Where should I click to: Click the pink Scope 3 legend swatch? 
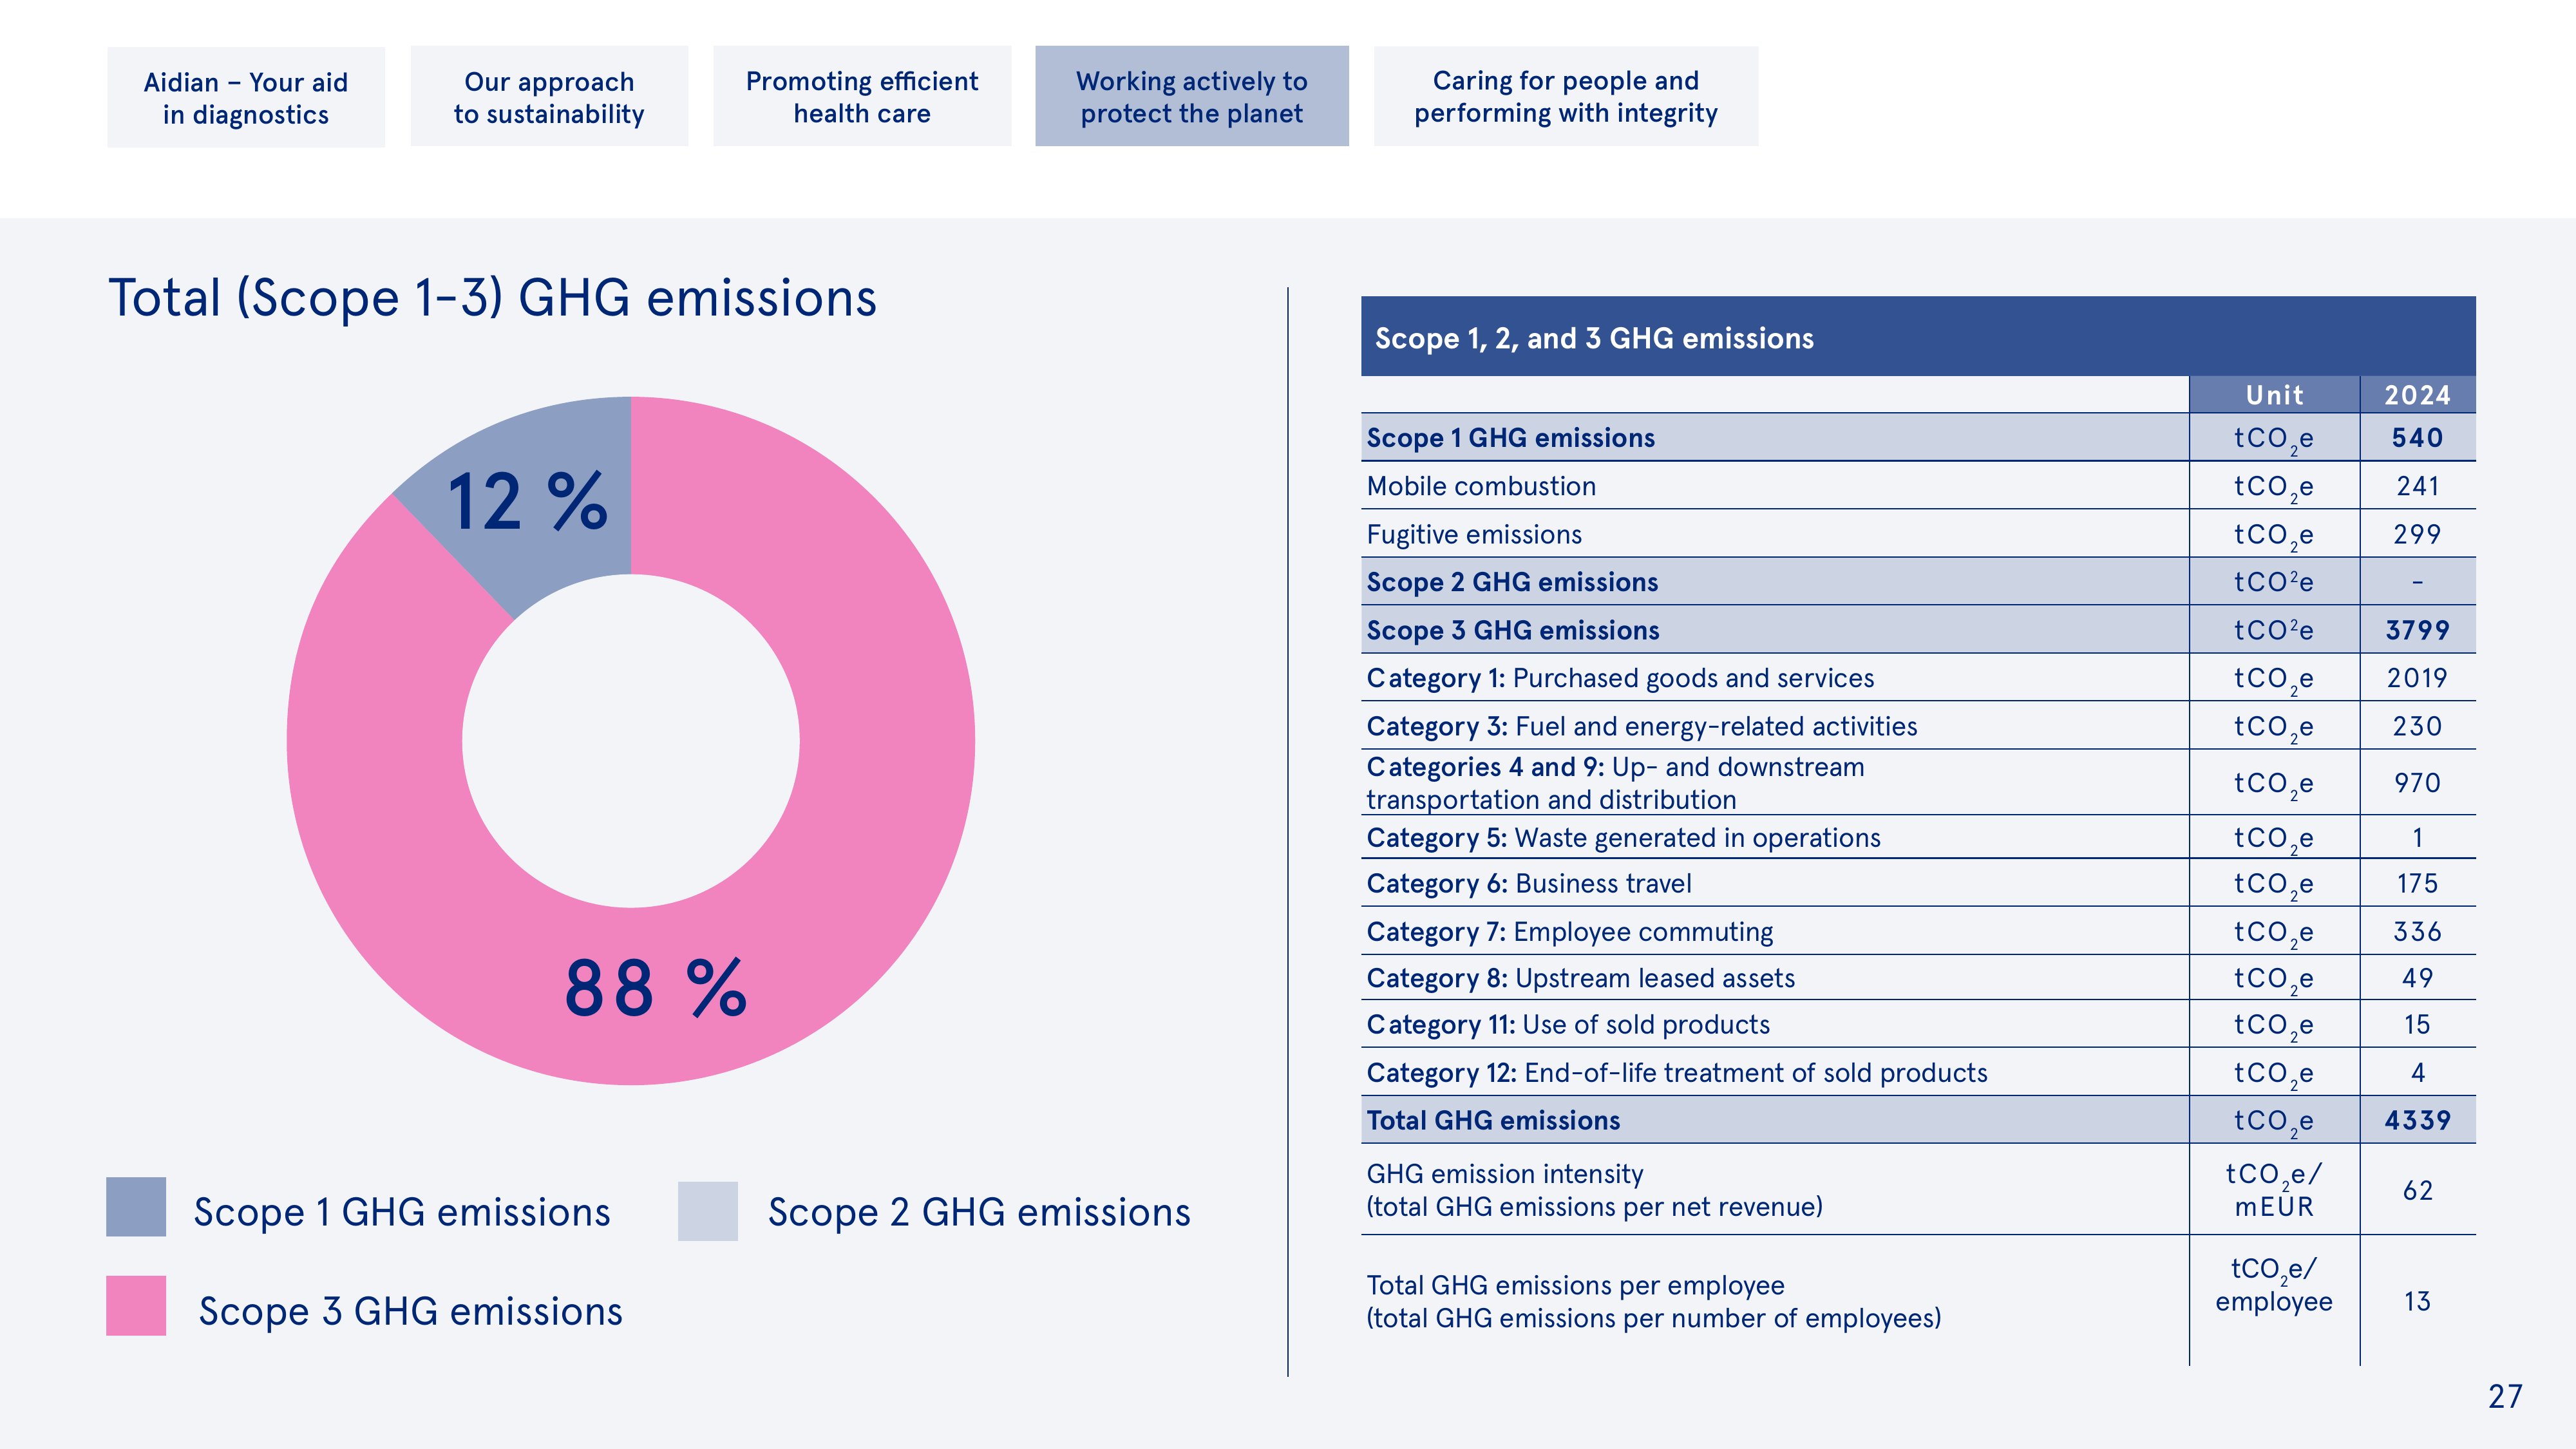[136, 1305]
